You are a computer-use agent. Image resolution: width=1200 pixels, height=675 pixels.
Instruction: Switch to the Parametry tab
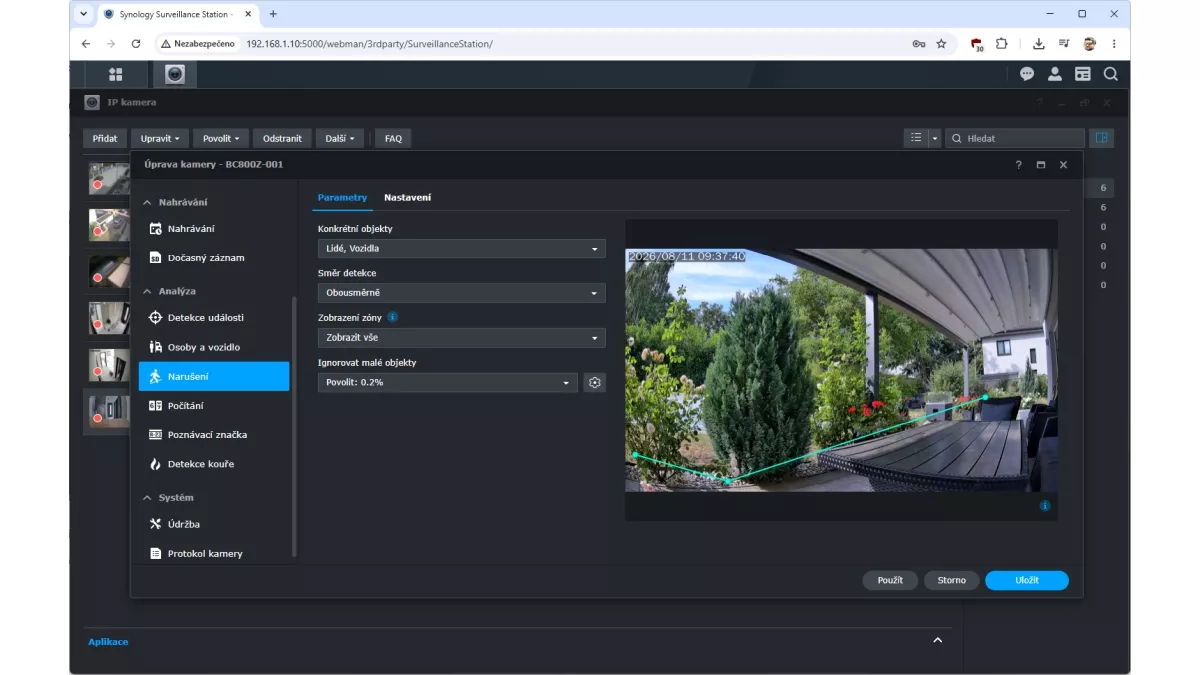pyautogui.click(x=342, y=197)
